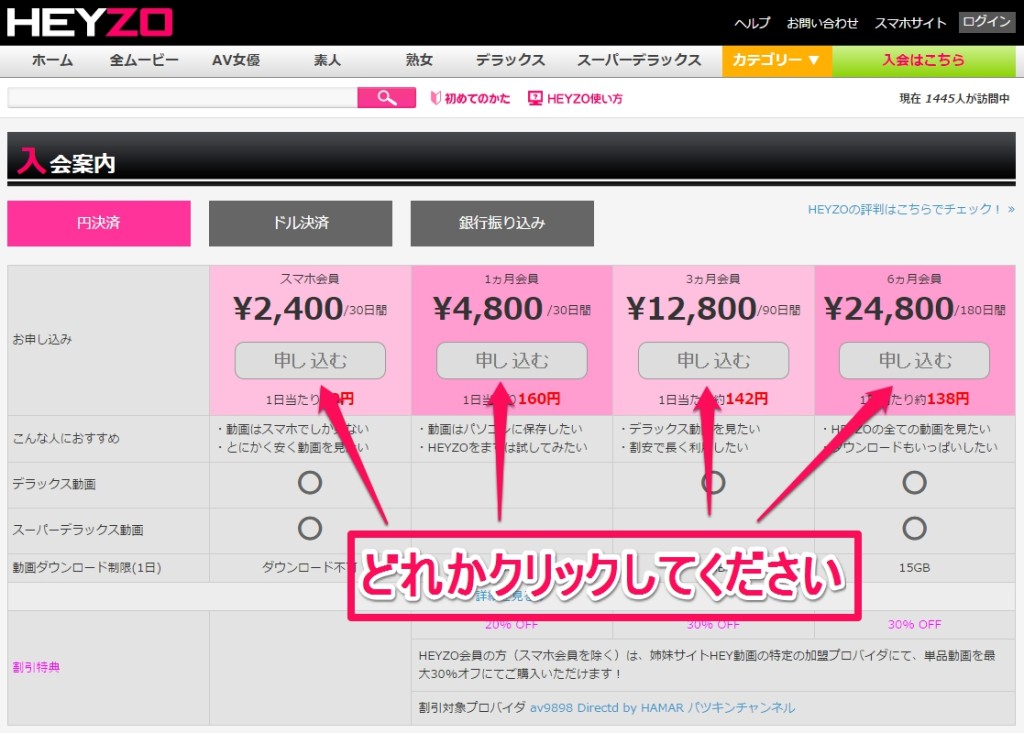
Task: Click the search input field
Action: tap(182, 98)
